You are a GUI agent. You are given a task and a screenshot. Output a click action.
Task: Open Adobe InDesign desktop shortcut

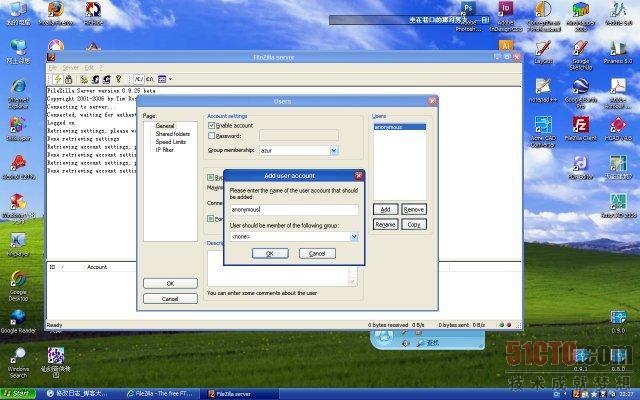(506, 16)
